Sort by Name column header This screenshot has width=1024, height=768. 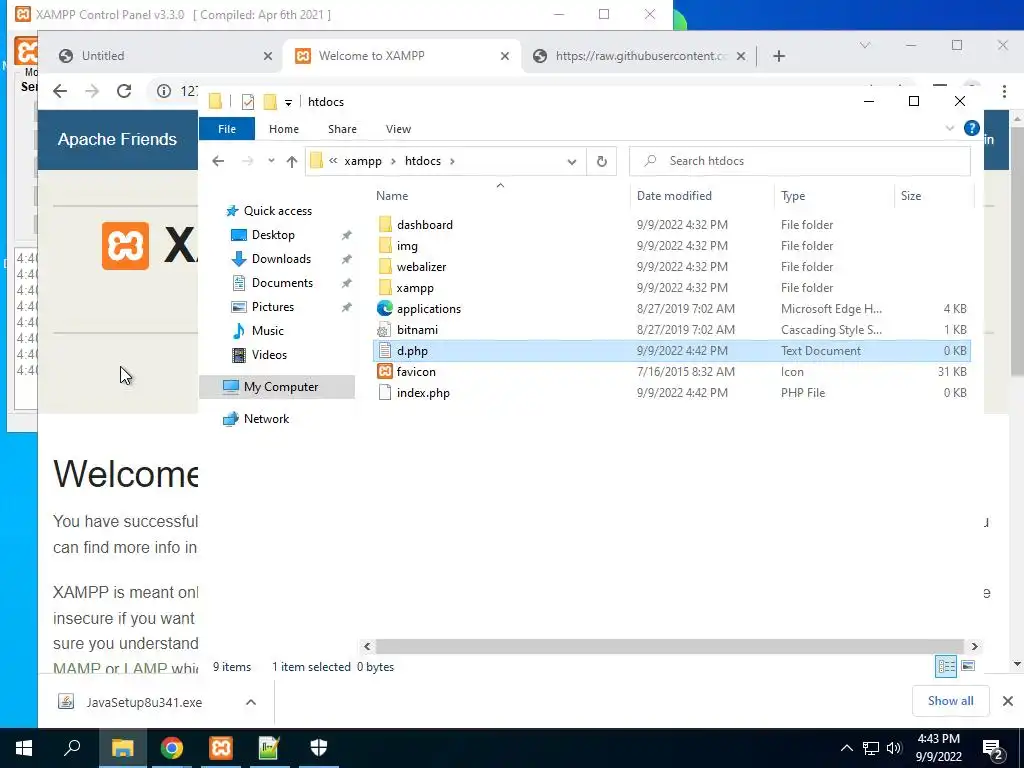click(x=500, y=196)
